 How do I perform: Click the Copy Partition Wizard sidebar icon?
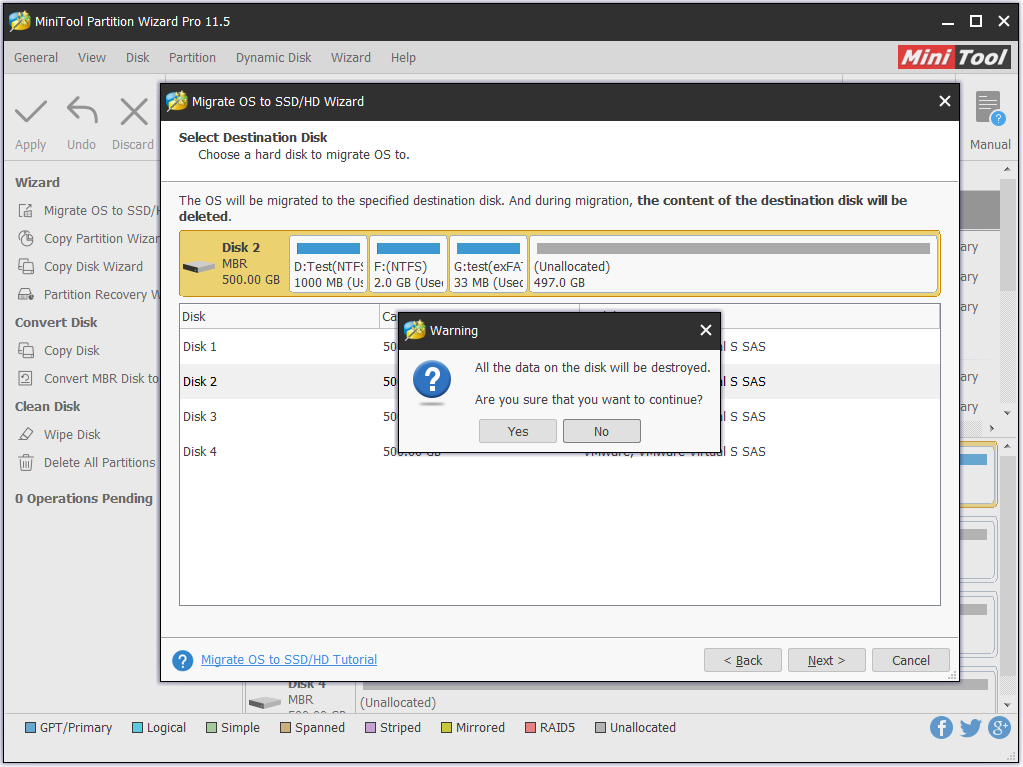pos(25,239)
